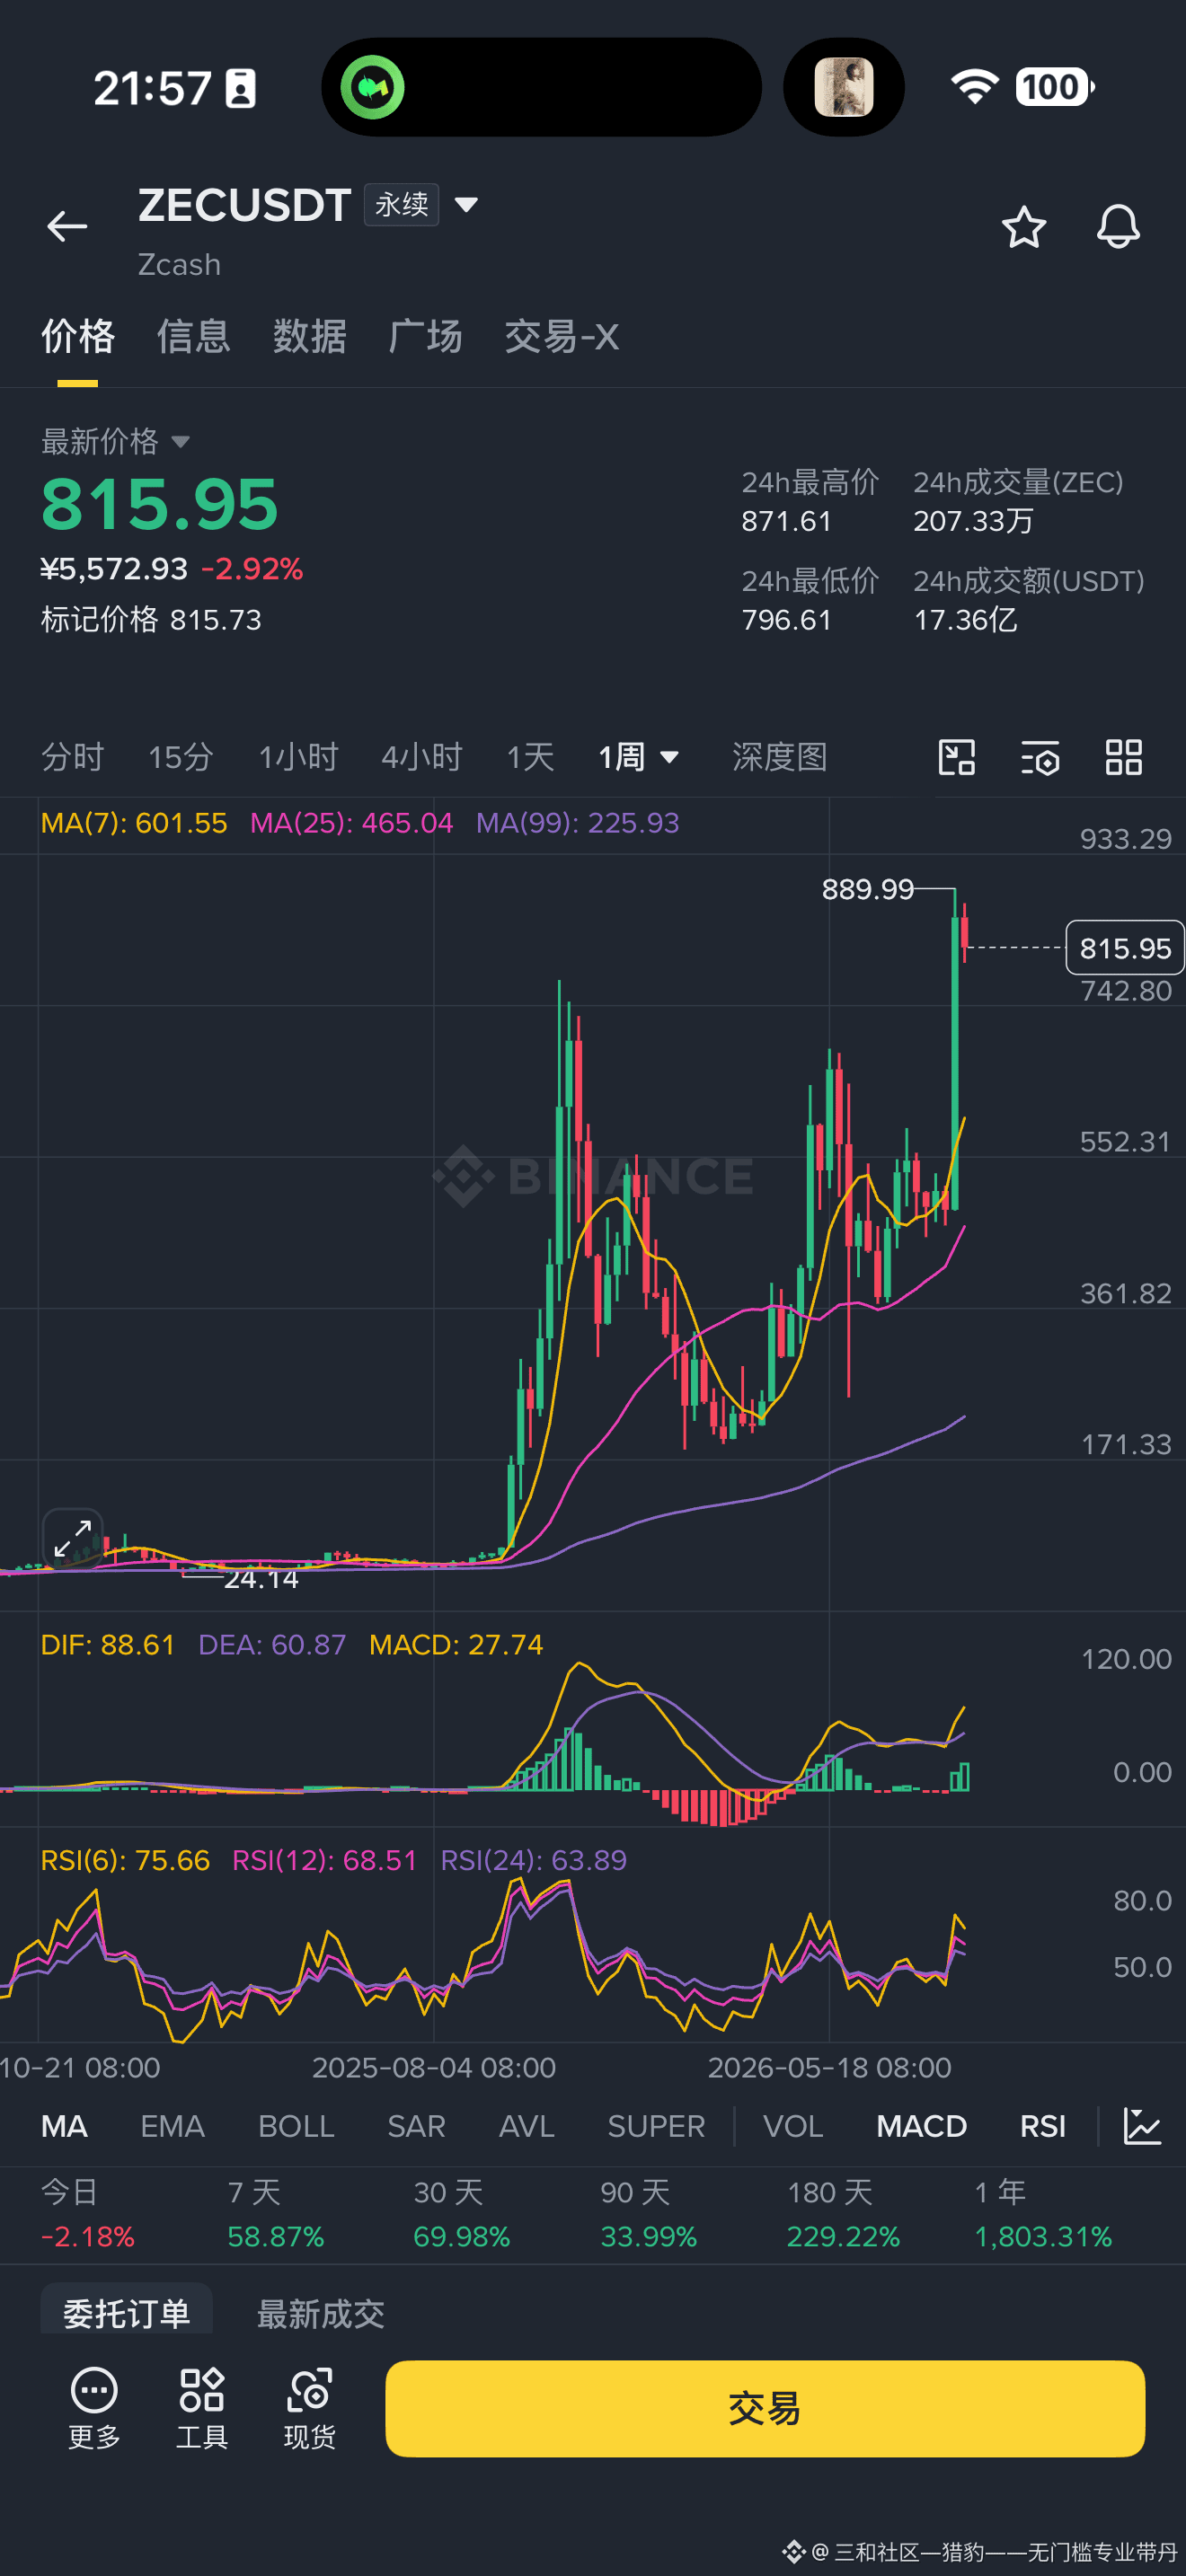Tap the back arrow icon

pos(67,227)
